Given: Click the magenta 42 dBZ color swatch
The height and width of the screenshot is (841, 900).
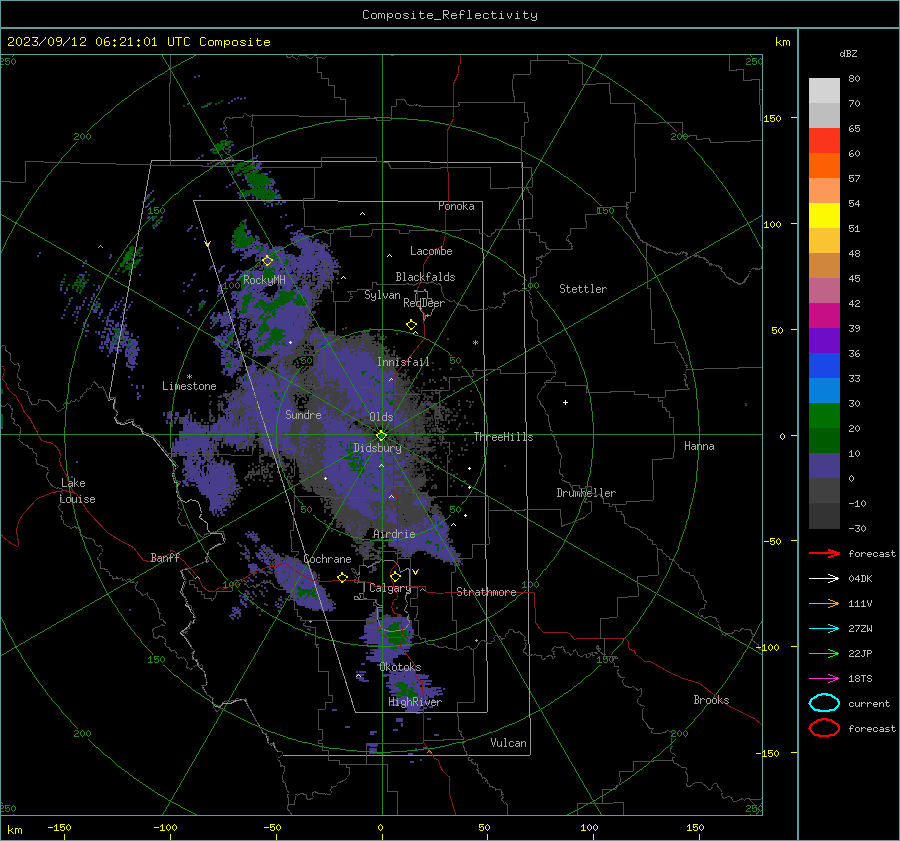Looking at the screenshot, I should click(824, 315).
